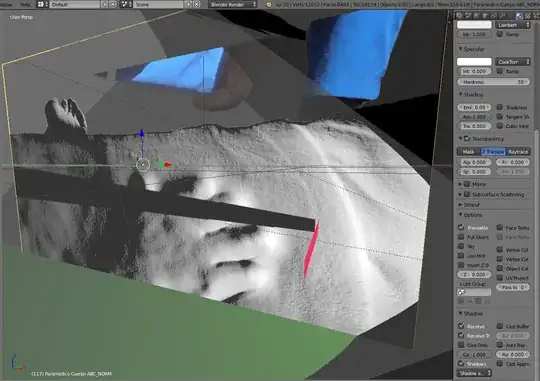Select the Z Transparency mode
The height and width of the screenshot is (381, 540).
(493, 152)
